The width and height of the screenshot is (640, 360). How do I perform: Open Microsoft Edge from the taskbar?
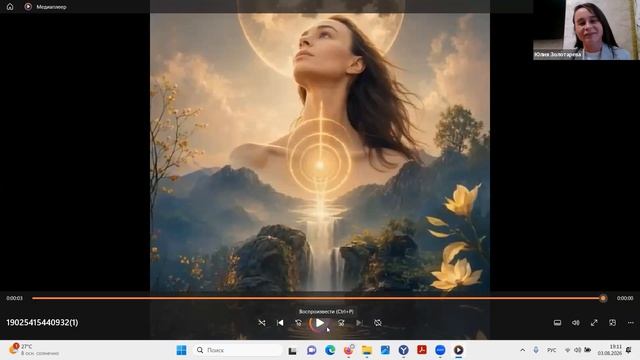click(x=330, y=350)
